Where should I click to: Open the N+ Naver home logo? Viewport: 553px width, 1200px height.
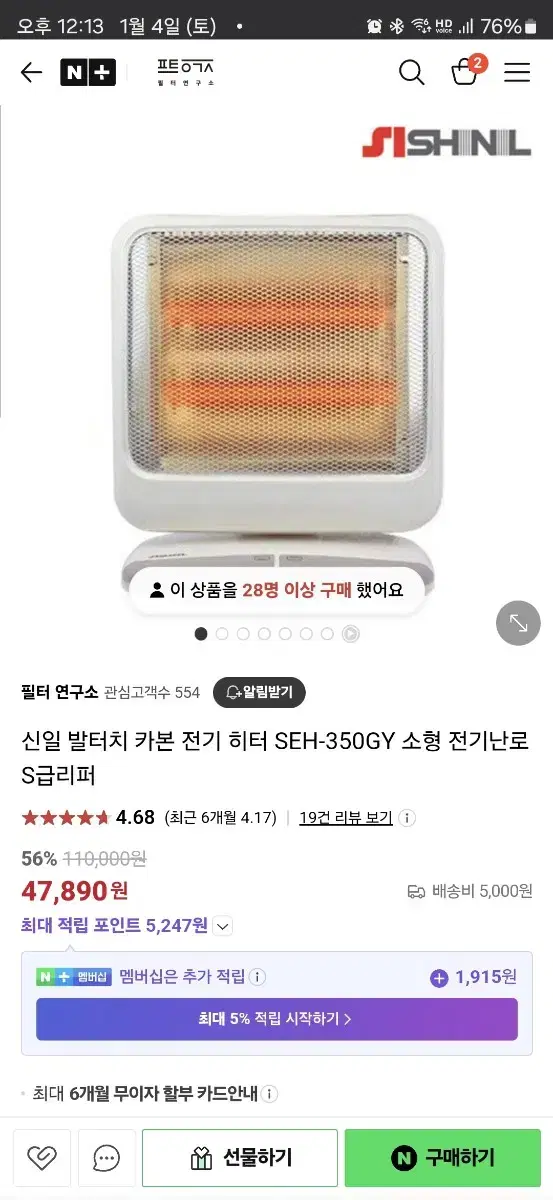click(88, 72)
